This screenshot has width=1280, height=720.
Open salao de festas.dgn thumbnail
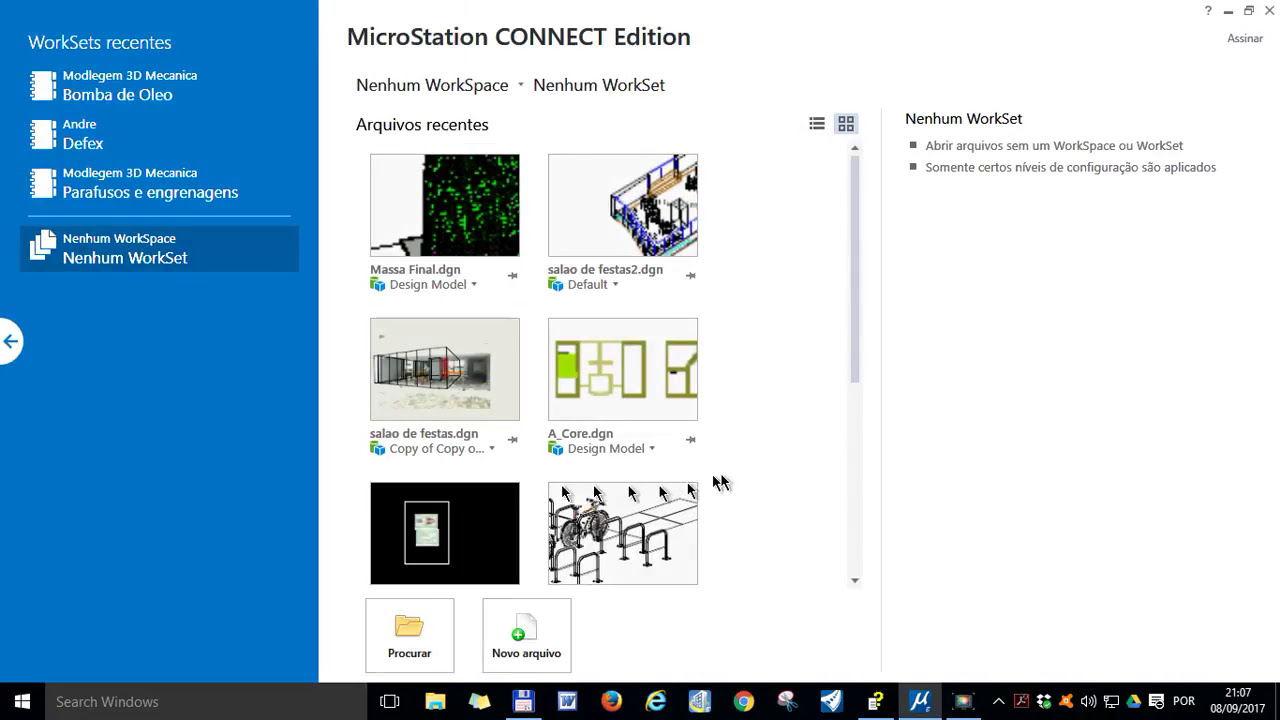coord(445,369)
